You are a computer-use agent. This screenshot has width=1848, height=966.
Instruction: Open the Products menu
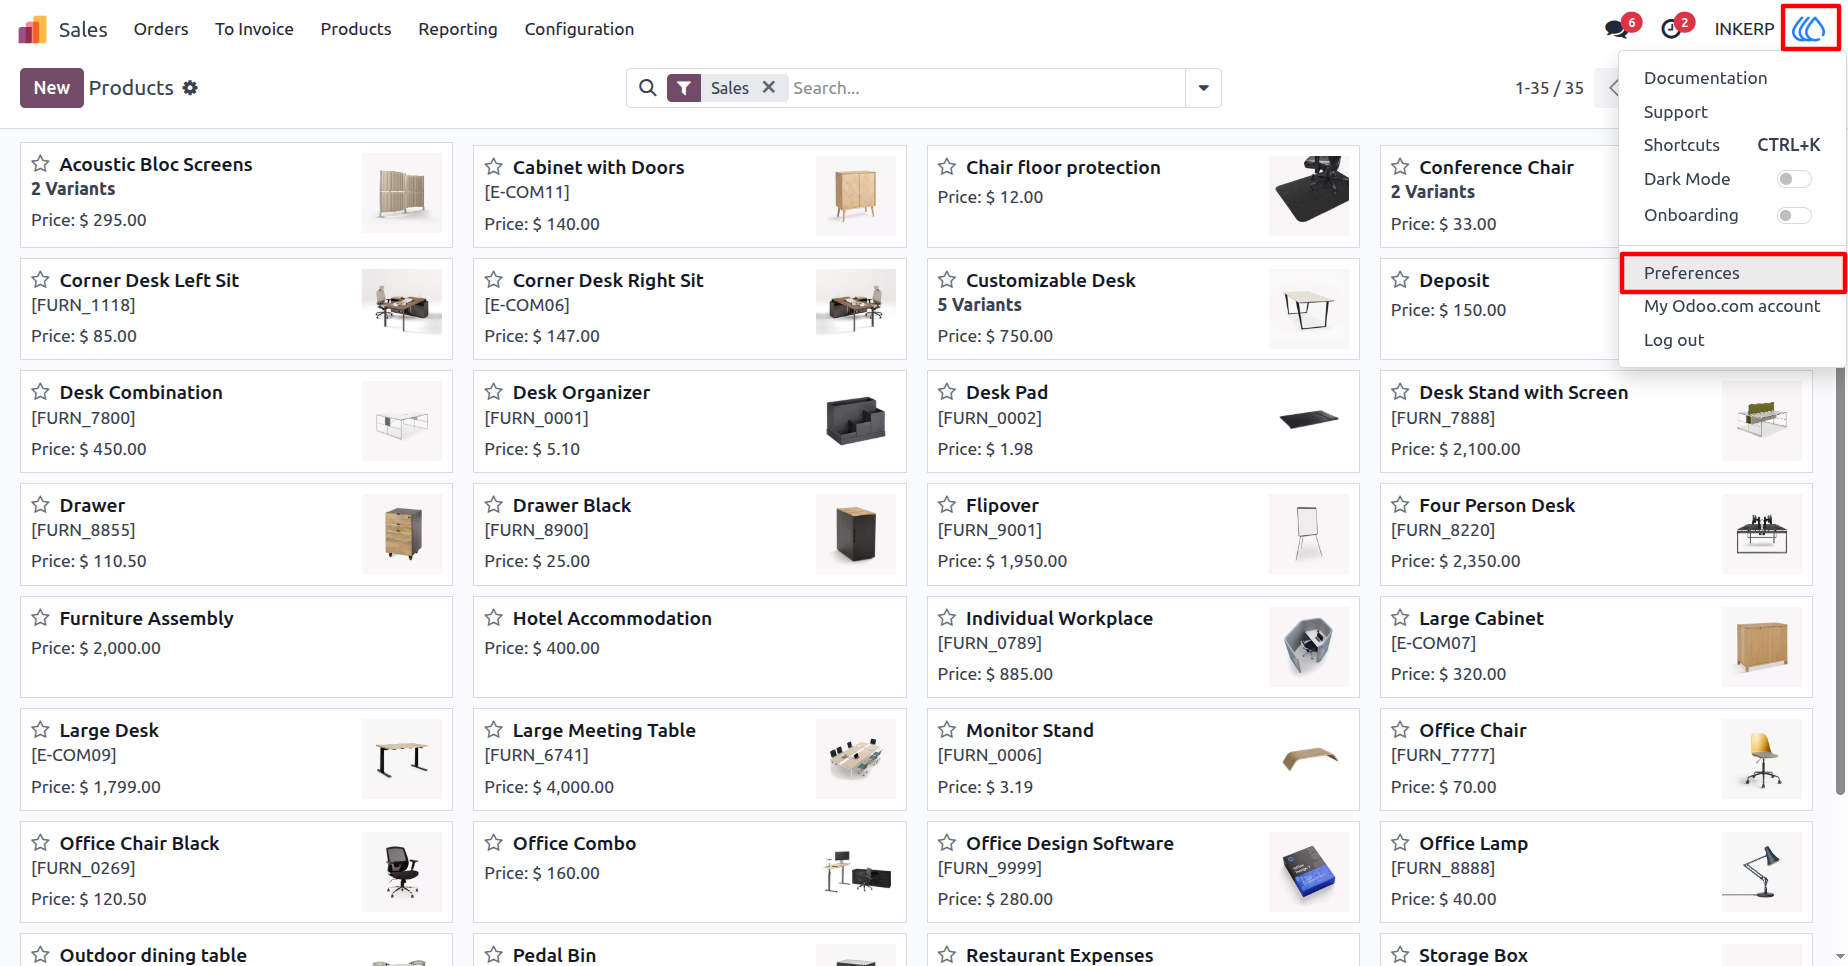[356, 29]
